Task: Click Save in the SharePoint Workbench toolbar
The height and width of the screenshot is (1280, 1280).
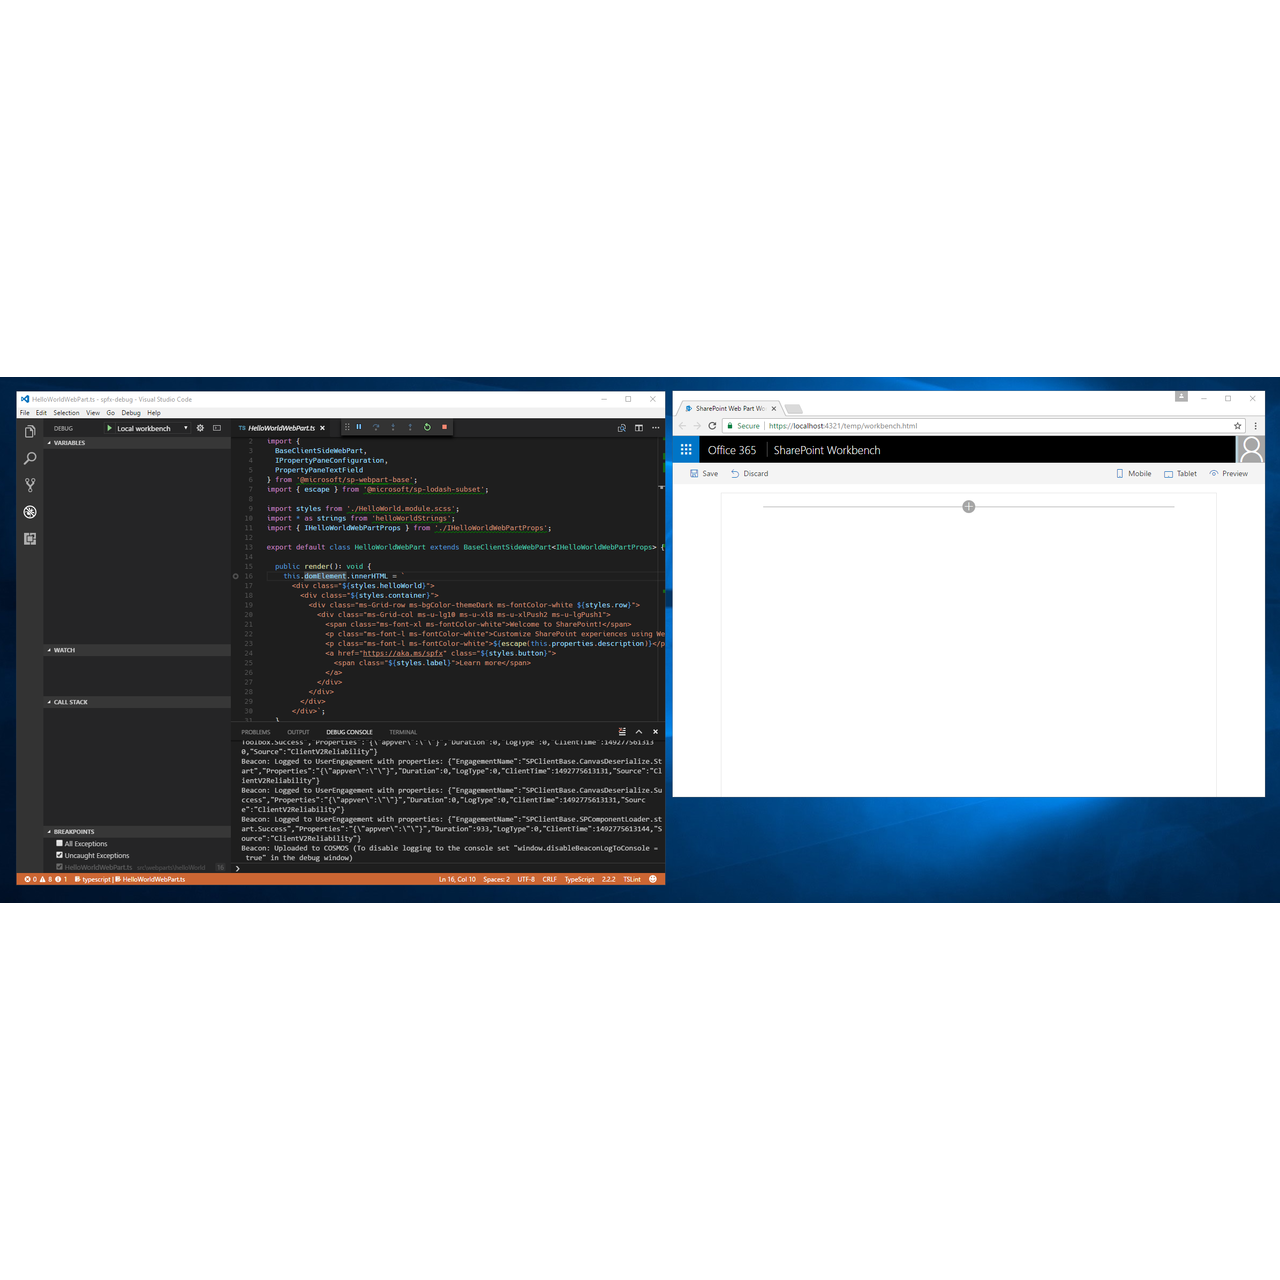Action: (704, 474)
